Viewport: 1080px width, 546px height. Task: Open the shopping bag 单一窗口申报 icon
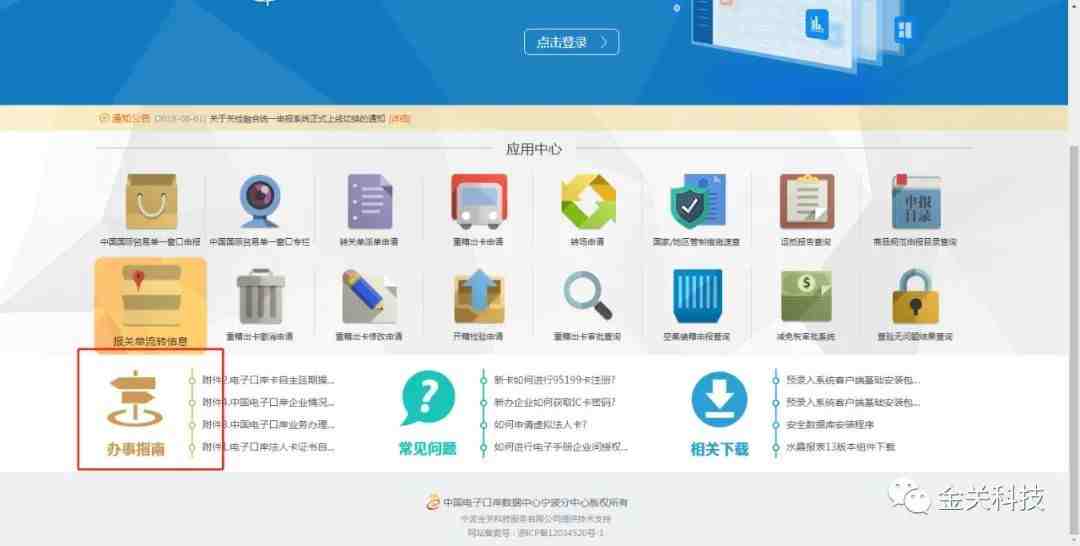(151, 203)
